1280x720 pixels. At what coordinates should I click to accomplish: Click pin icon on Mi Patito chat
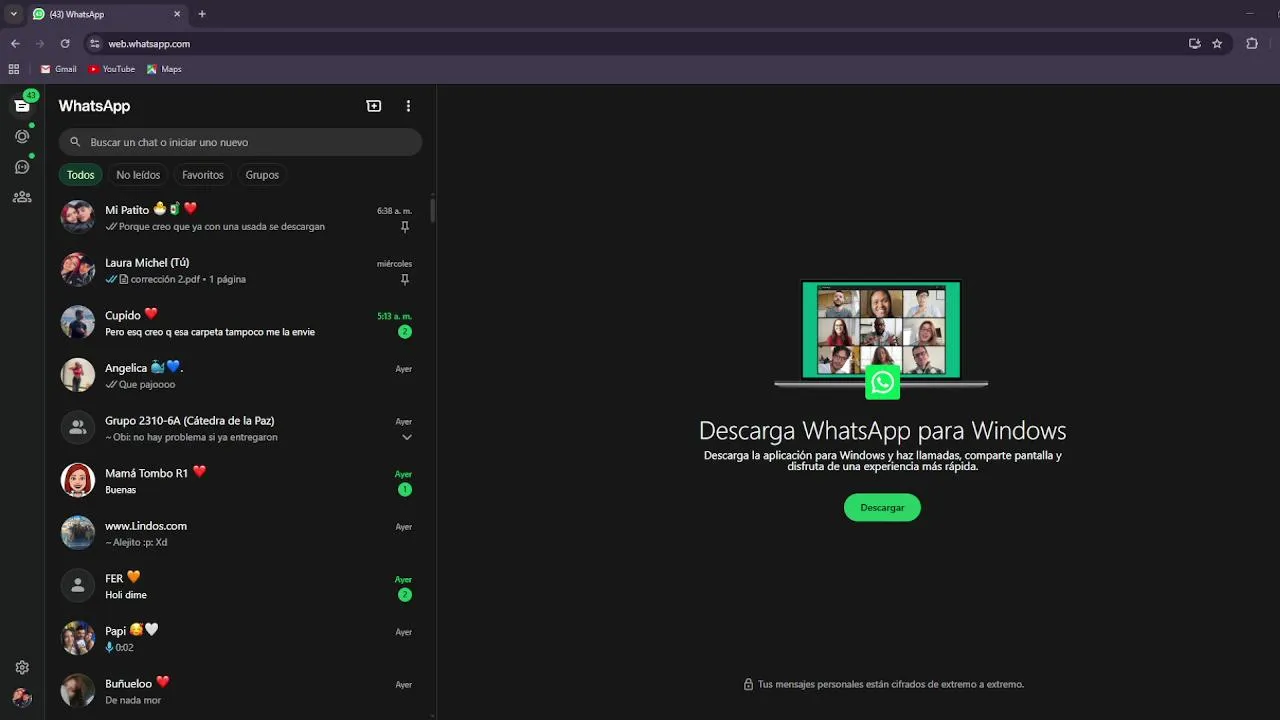coord(405,227)
